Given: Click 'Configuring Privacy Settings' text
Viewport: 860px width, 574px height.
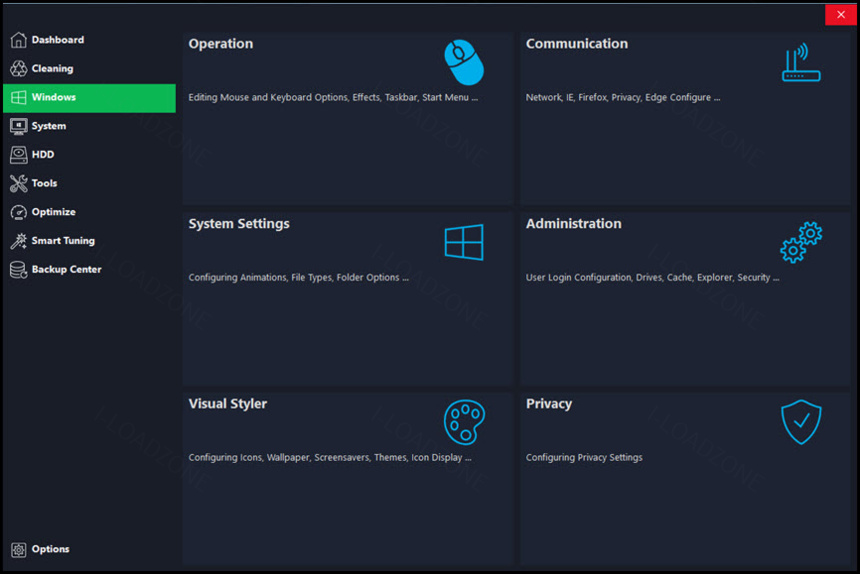Looking at the screenshot, I should pos(584,457).
